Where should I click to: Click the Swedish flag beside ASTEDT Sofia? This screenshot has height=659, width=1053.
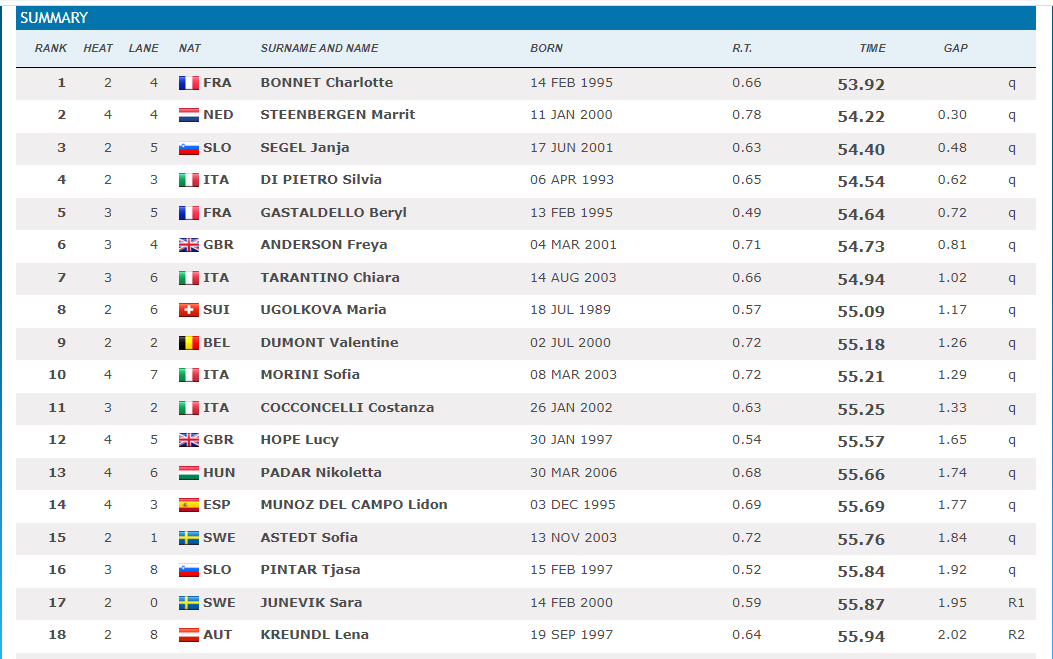point(189,538)
